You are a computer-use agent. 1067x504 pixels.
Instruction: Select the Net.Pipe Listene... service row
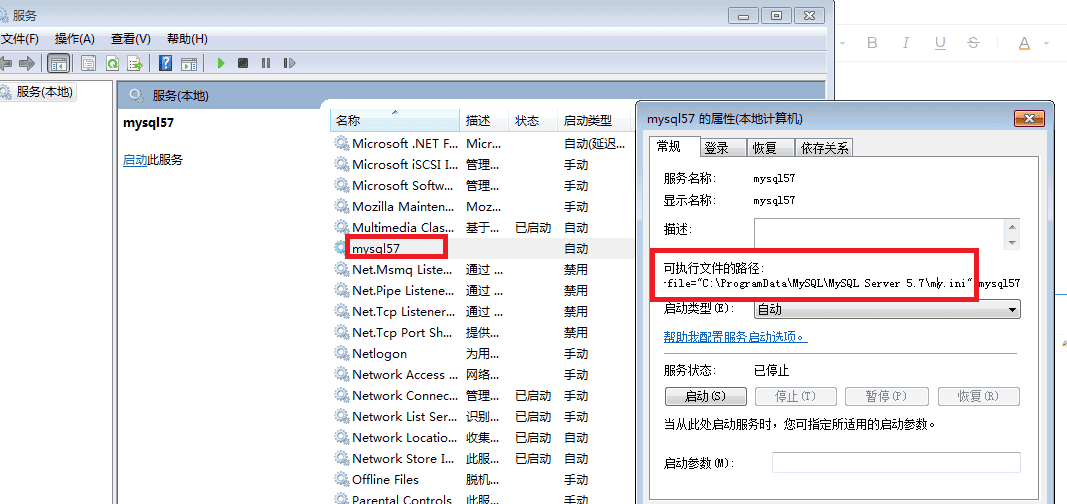(482, 290)
